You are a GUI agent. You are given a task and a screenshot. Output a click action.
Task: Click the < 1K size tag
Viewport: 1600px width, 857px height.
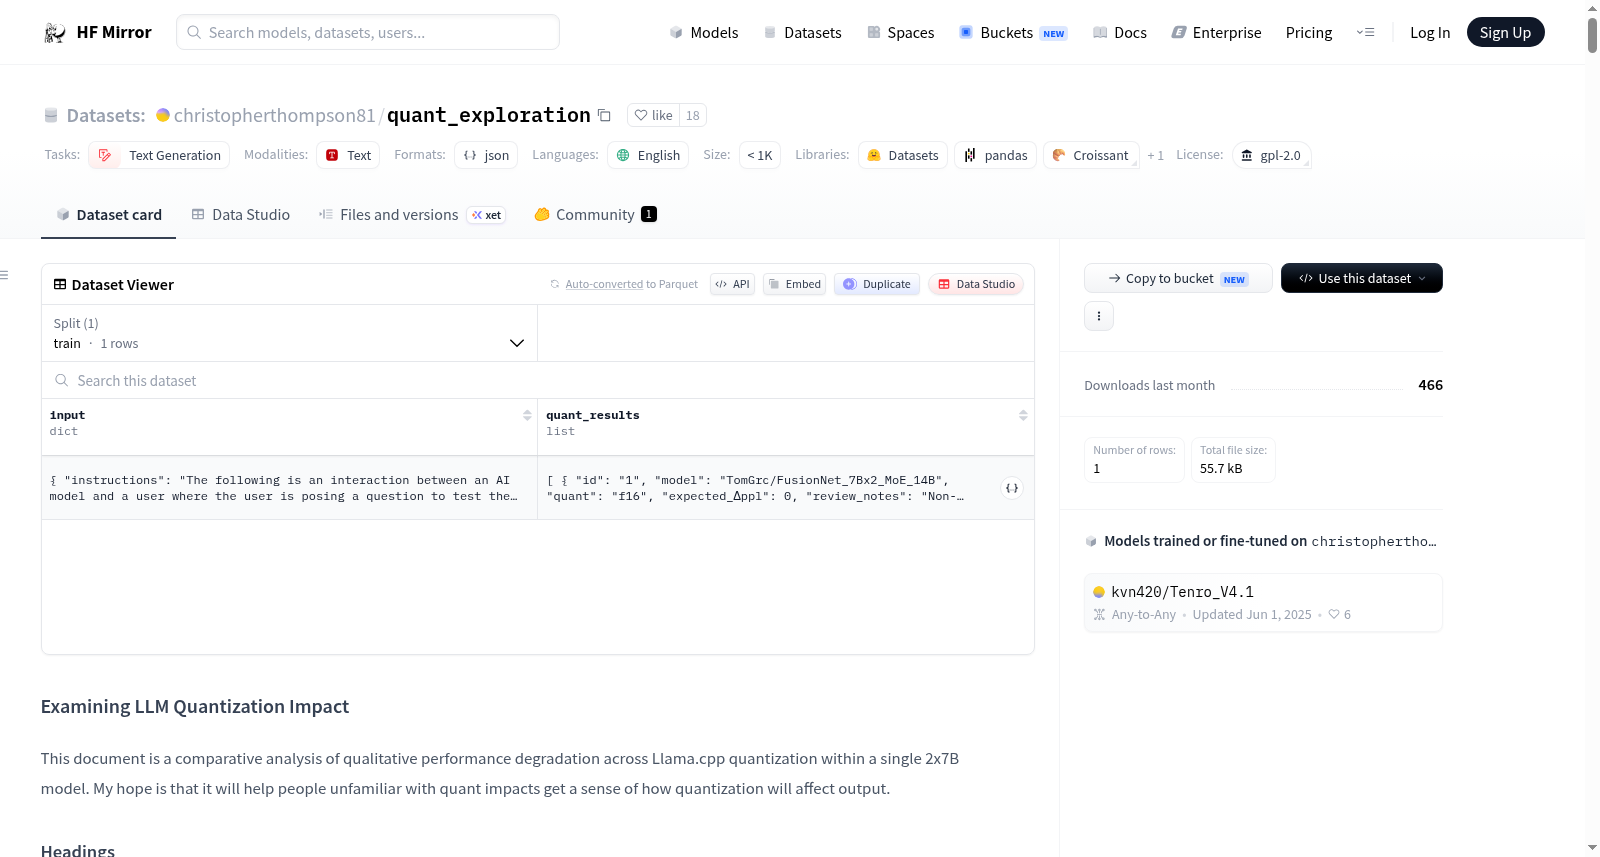(760, 155)
